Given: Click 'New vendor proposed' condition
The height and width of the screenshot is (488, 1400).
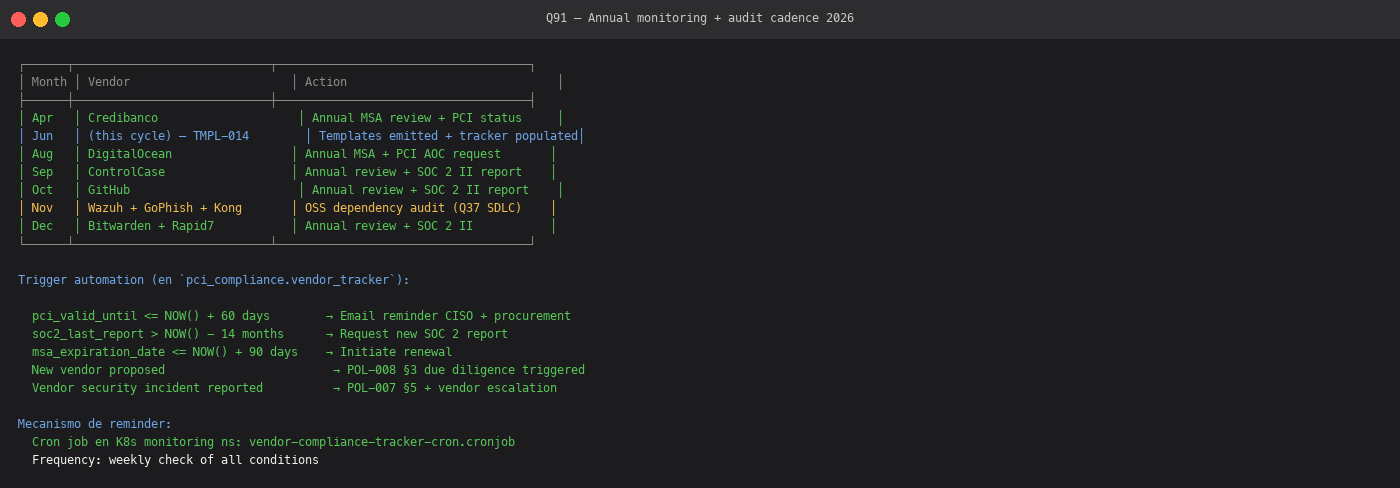Looking at the screenshot, I should pos(98,370).
